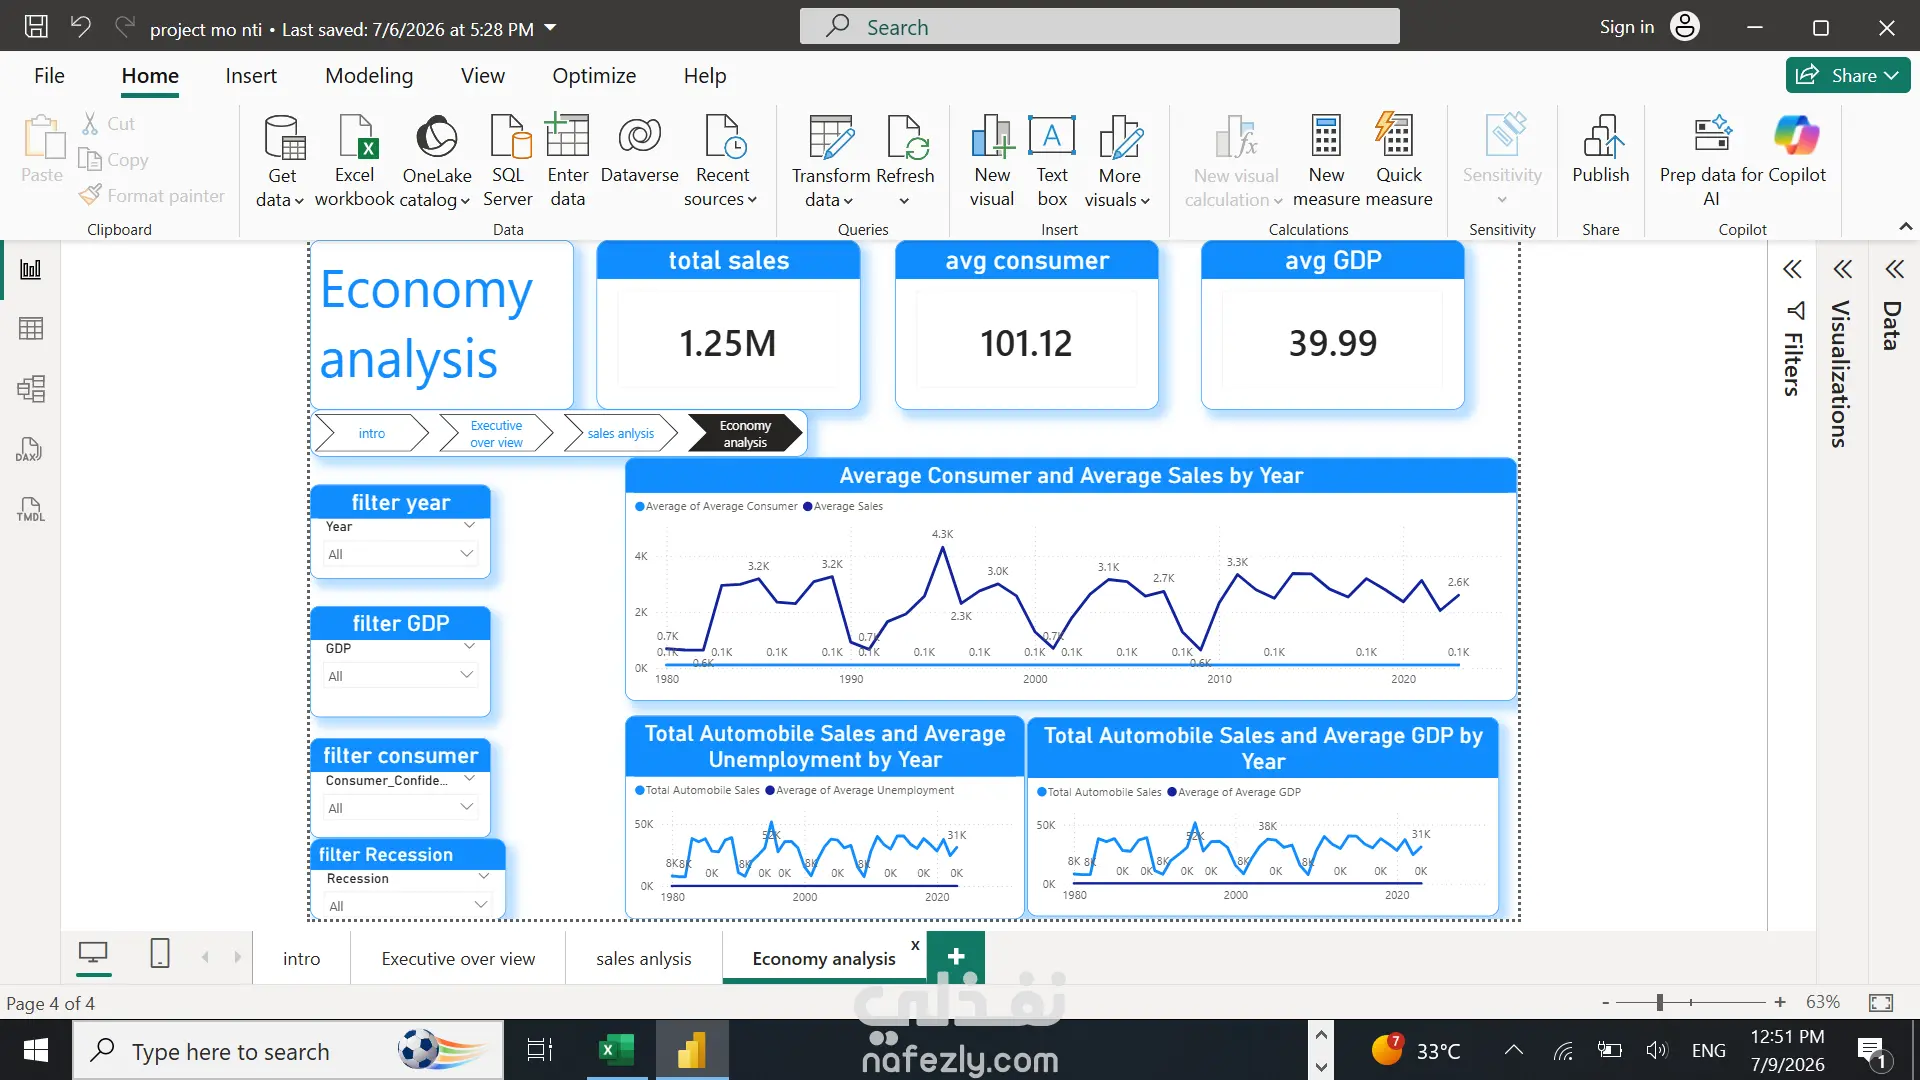1920x1080 pixels.
Task: Go to intro page tab
Action: pyautogui.click(x=301, y=958)
